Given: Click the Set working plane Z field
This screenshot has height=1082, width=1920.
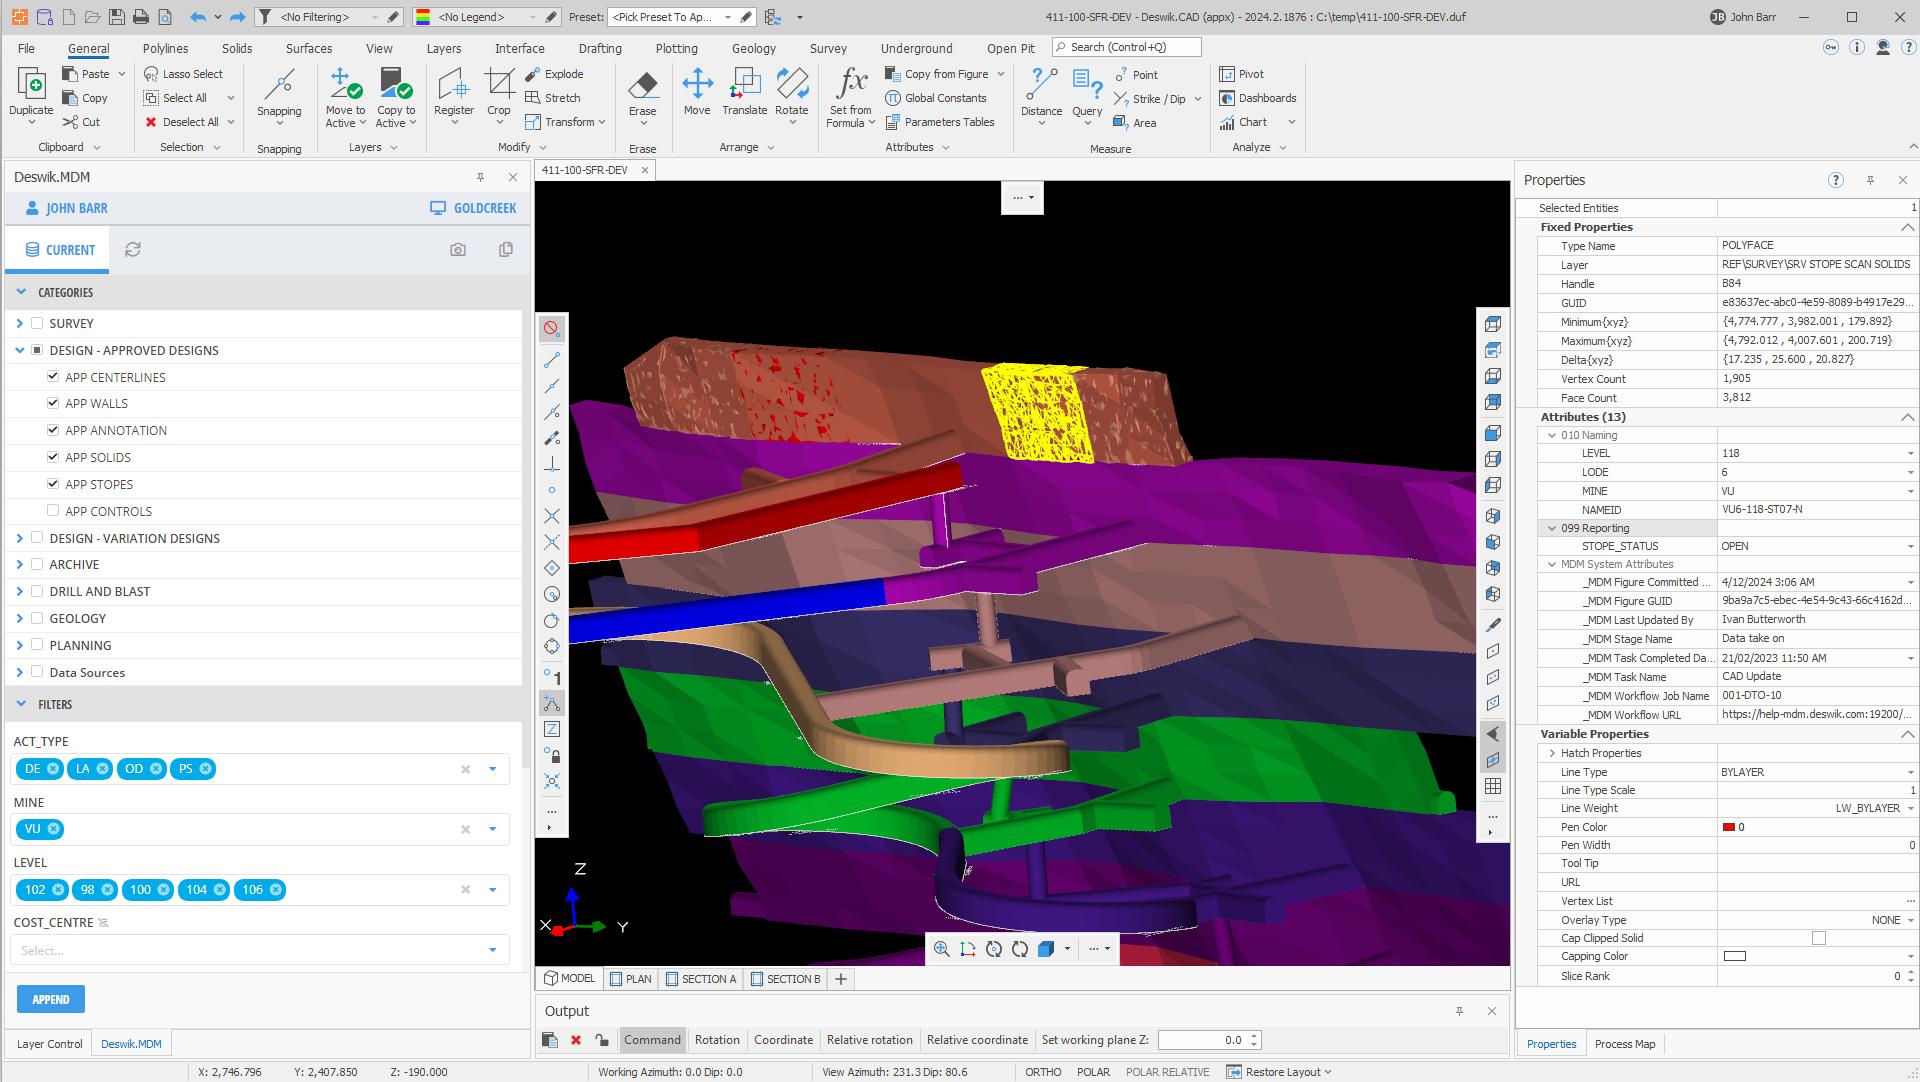Looking at the screenshot, I should coord(1203,1040).
